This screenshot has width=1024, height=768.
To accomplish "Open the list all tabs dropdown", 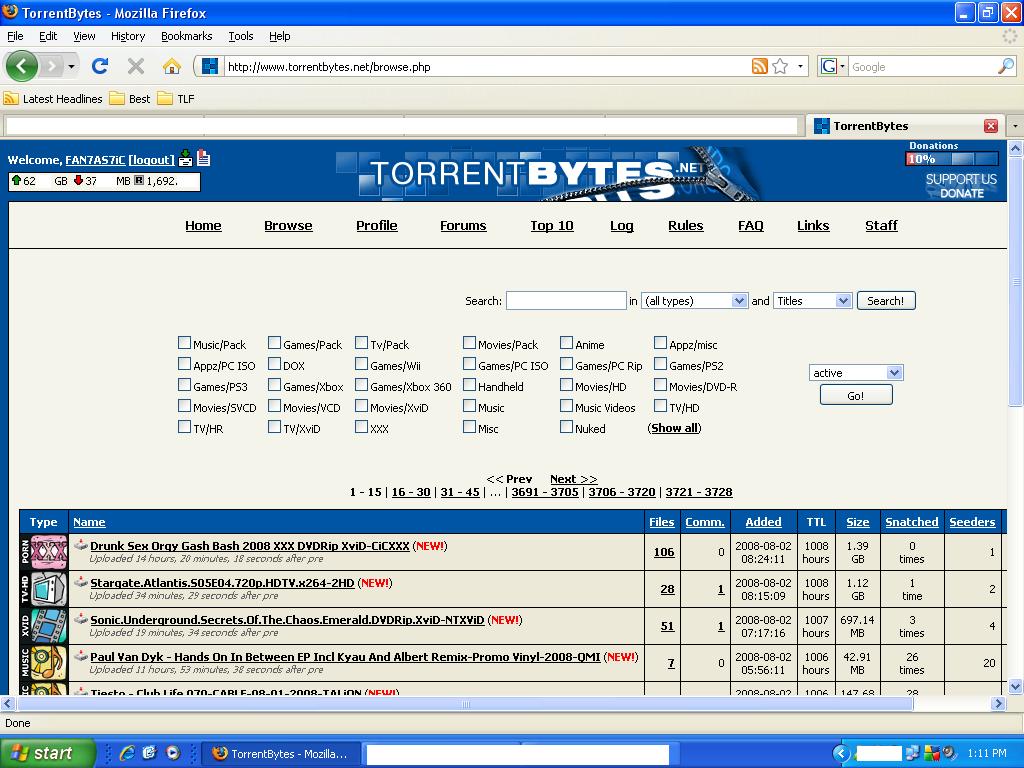I will click(1015, 125).
